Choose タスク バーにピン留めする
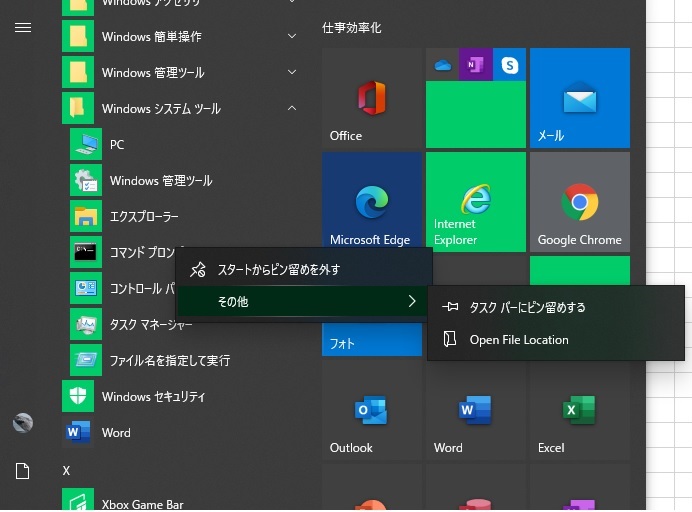The image size is (692, 512). (x=556, y=307)
